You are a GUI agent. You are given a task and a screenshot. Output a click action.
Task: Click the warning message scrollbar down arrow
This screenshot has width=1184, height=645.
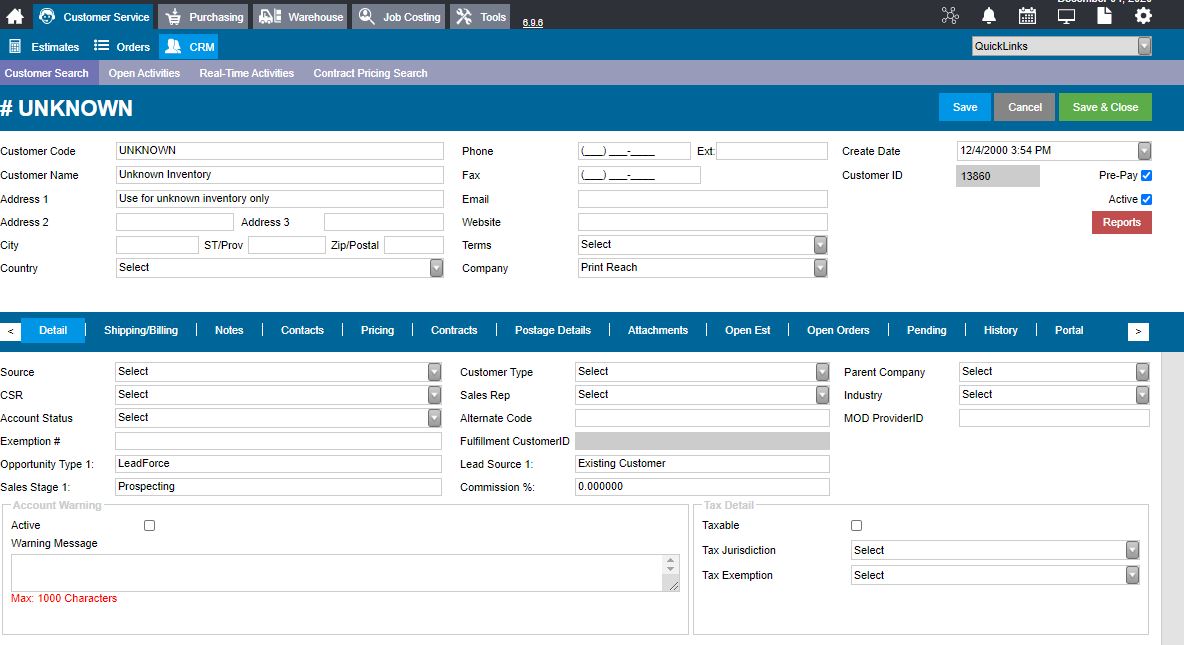click(x=671, y=569)
